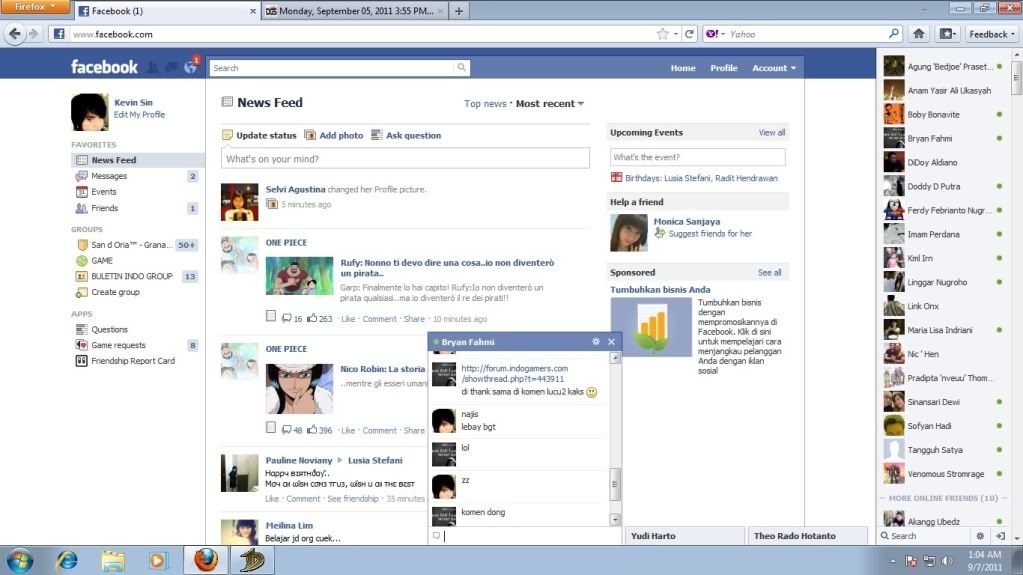Open chat with Boby Bonavite
1023x575 pixels.
pos(945,114)
